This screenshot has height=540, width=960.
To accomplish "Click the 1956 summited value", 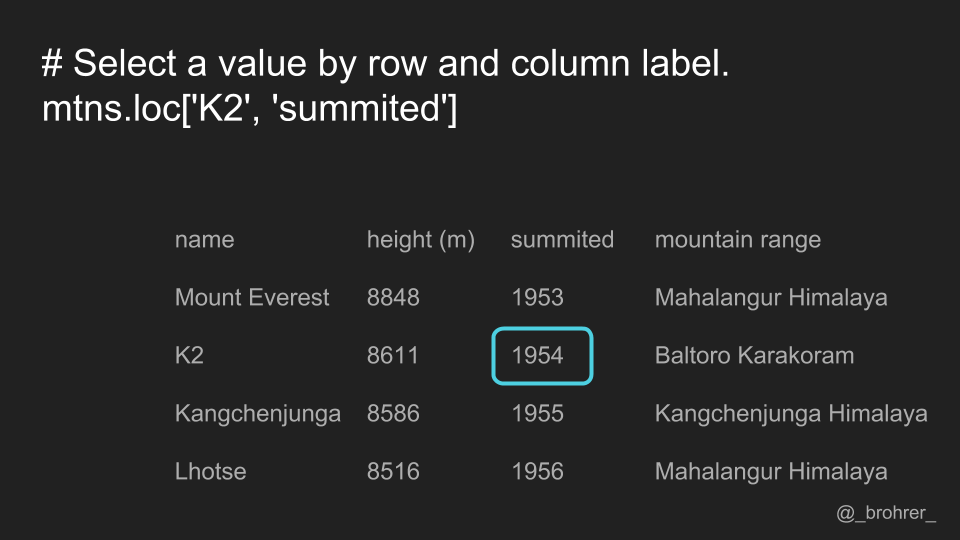I will 538,471.
